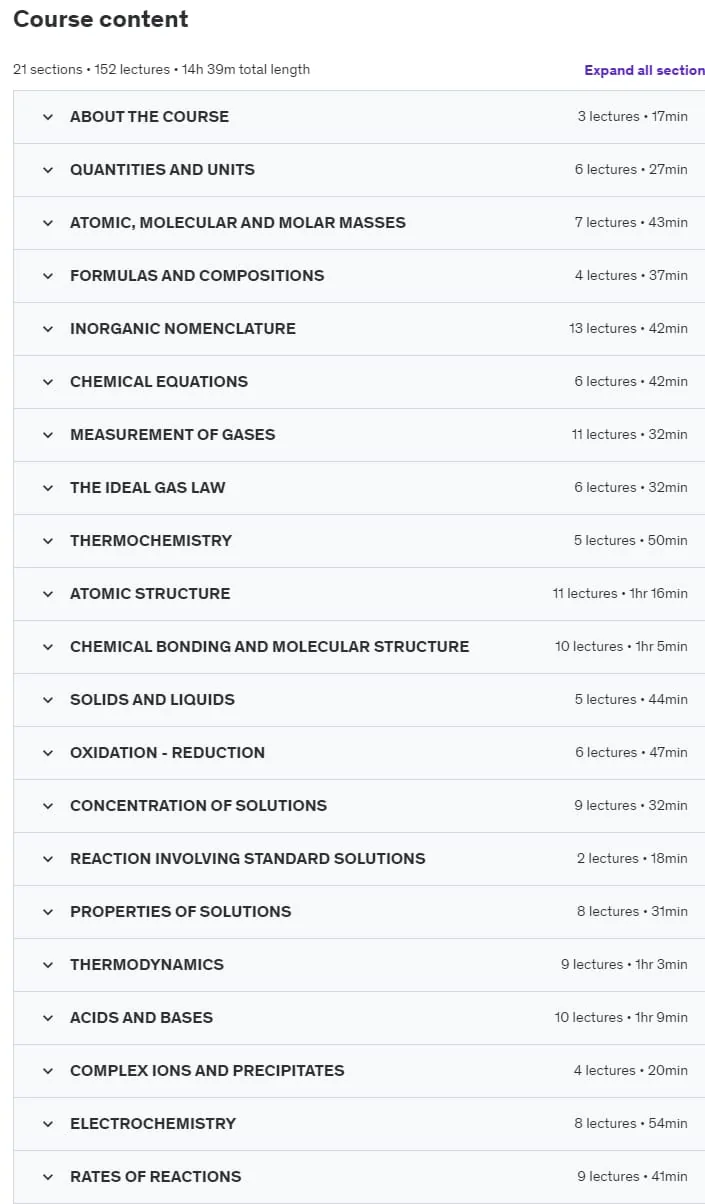Screen dimensions: 705x1204
Task: Expand the ABOUT THE COURSE section chevron
Action: pos(47,117)
